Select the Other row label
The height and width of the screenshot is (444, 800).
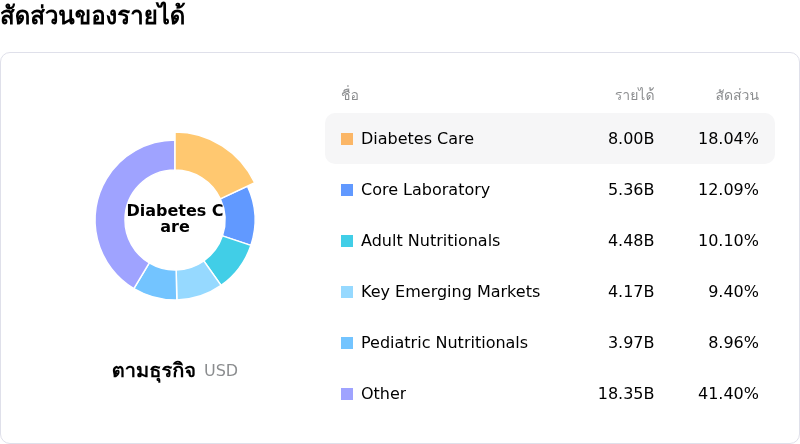(383, 394)
